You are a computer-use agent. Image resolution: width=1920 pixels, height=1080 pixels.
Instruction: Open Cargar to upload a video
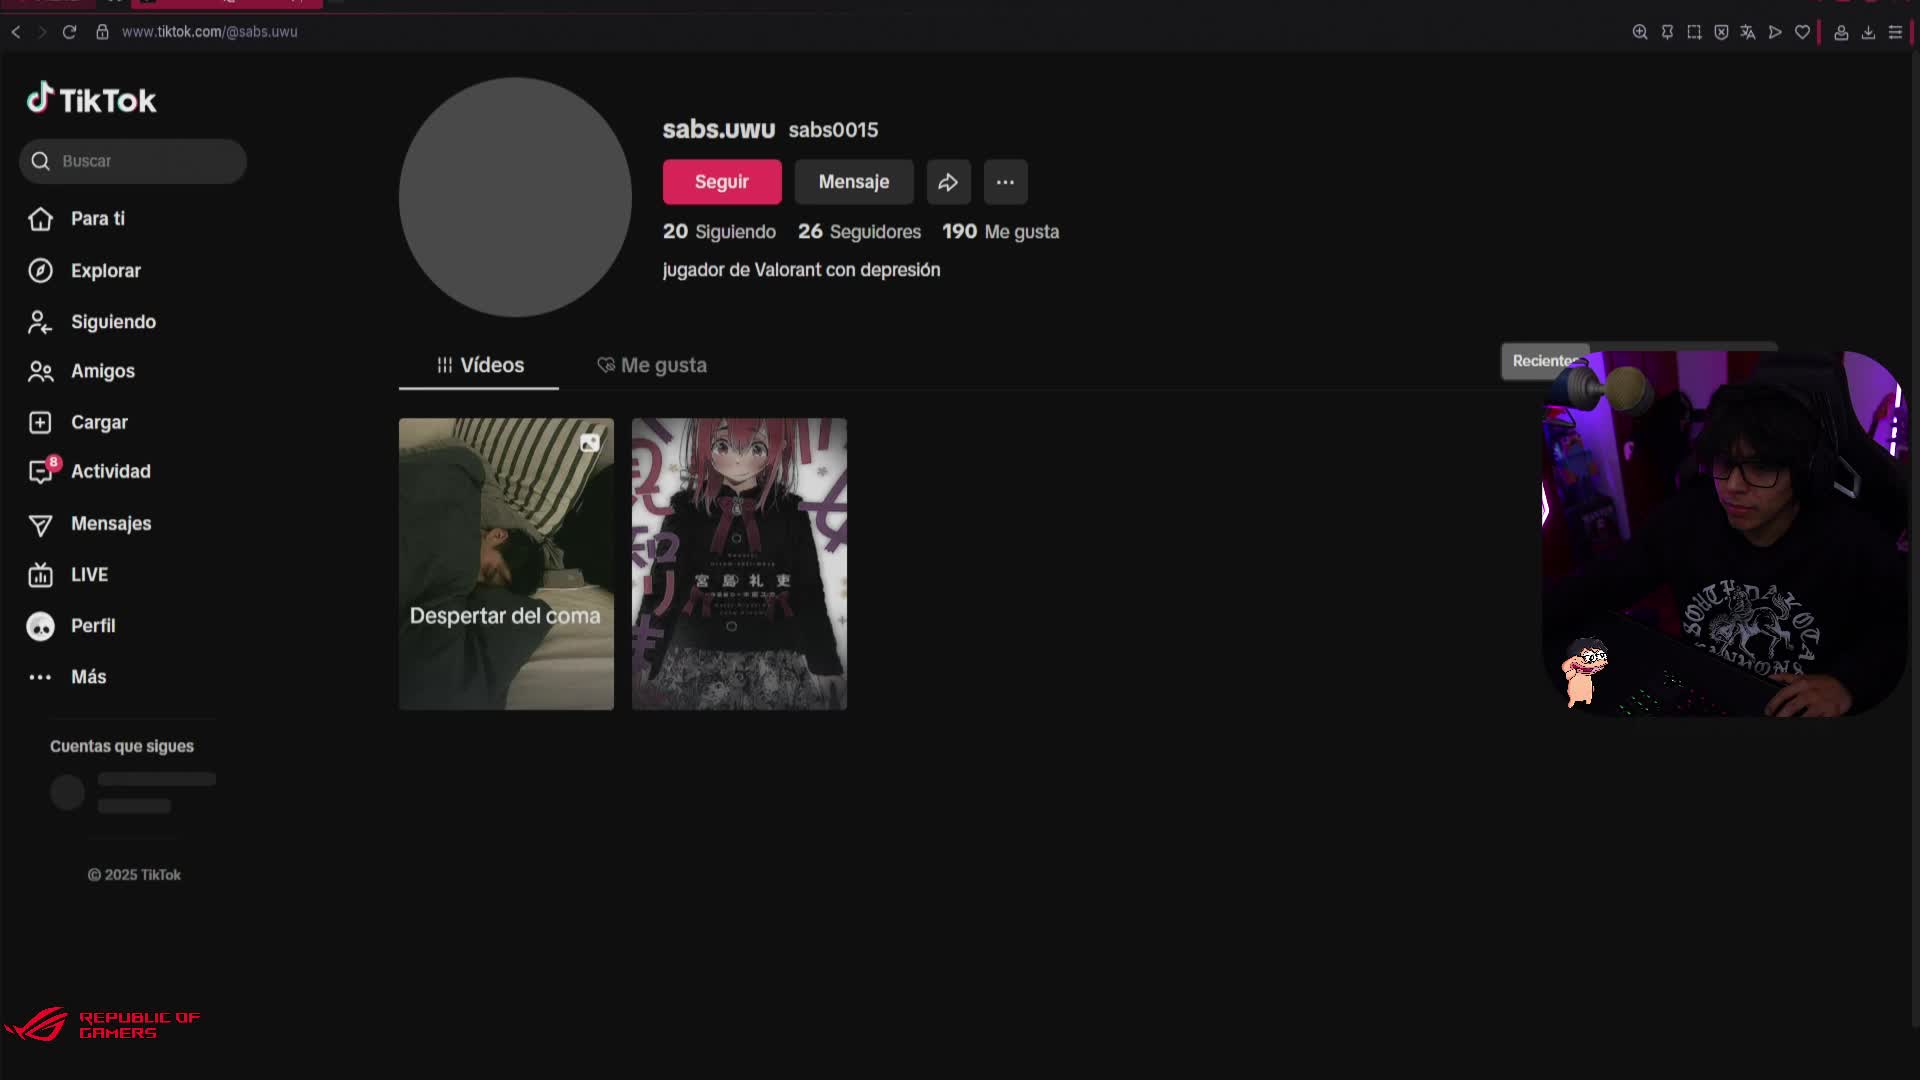pyautogui.click(x=78, y=422)
